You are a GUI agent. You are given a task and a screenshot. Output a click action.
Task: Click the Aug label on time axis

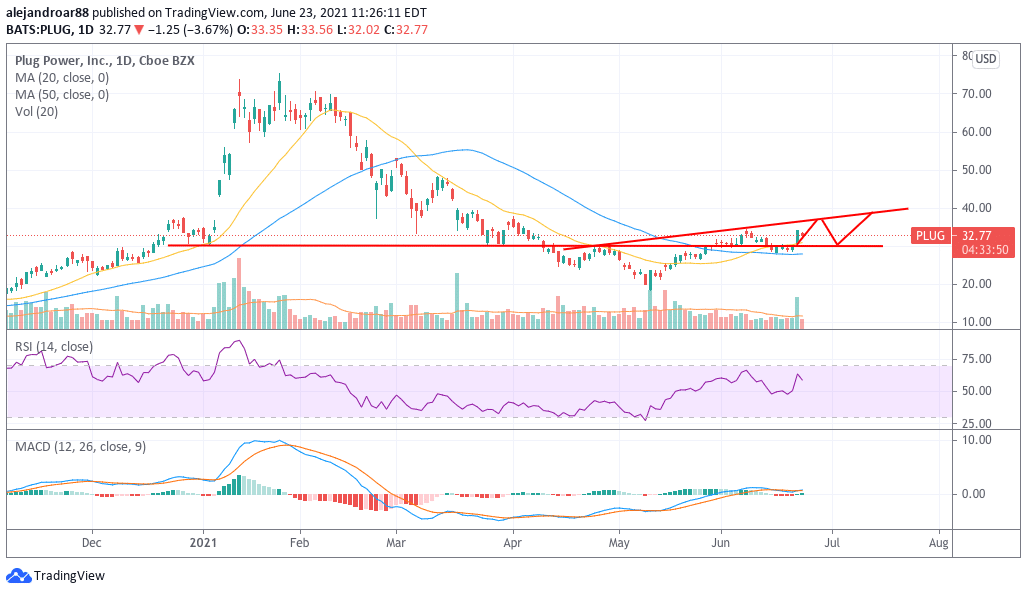coord(939,543)
